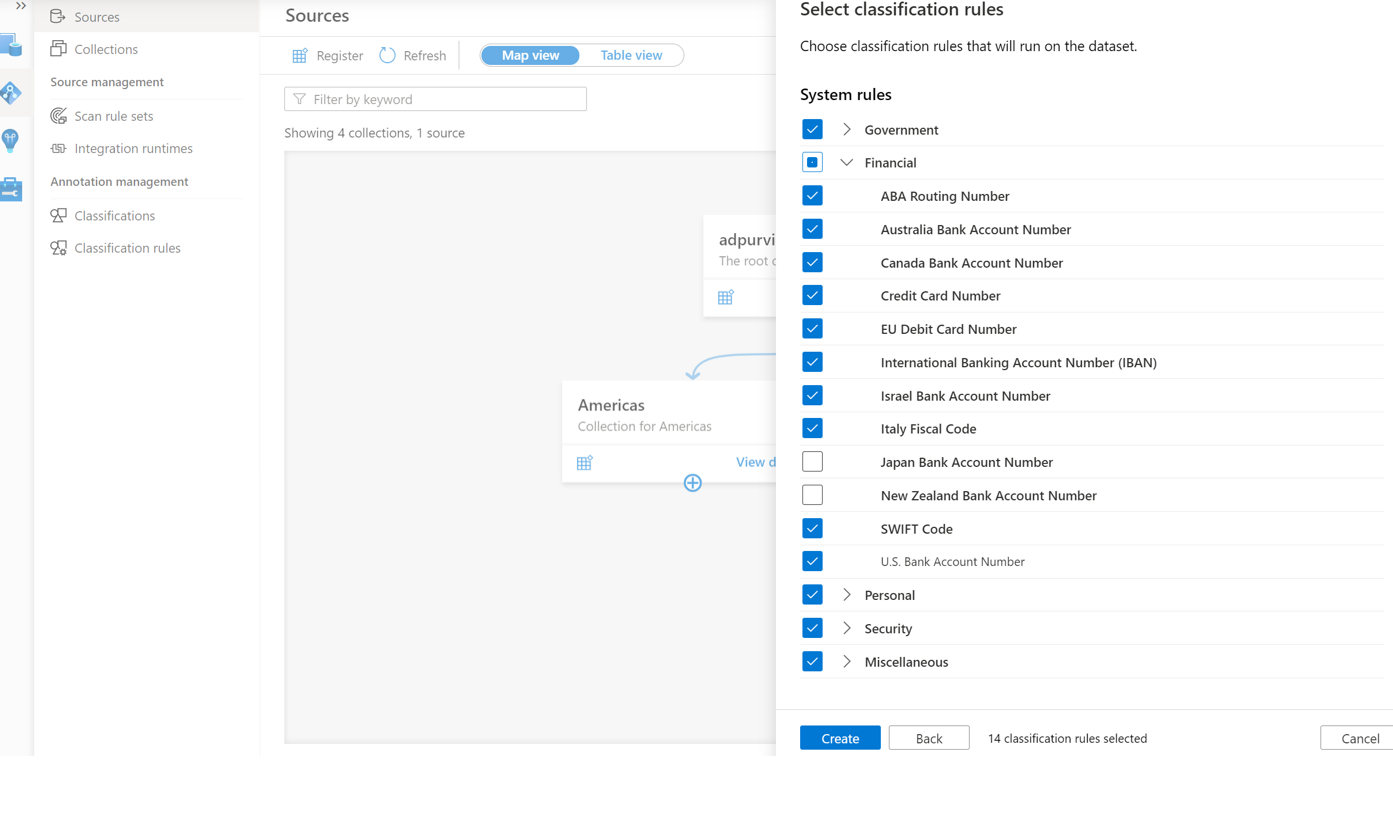Uncheck the Credit Card Number rule
Image resolution: width=1393 pixels, height=827 pixels.
tap(812, 295)
